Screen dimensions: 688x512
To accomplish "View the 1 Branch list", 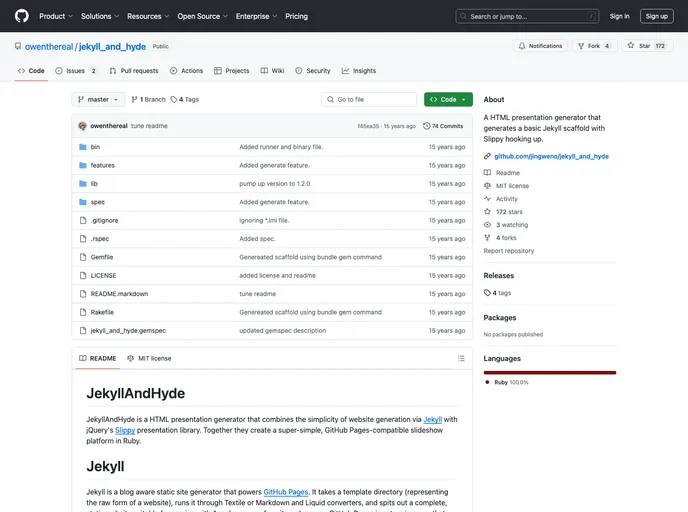I will pos(148,100).
